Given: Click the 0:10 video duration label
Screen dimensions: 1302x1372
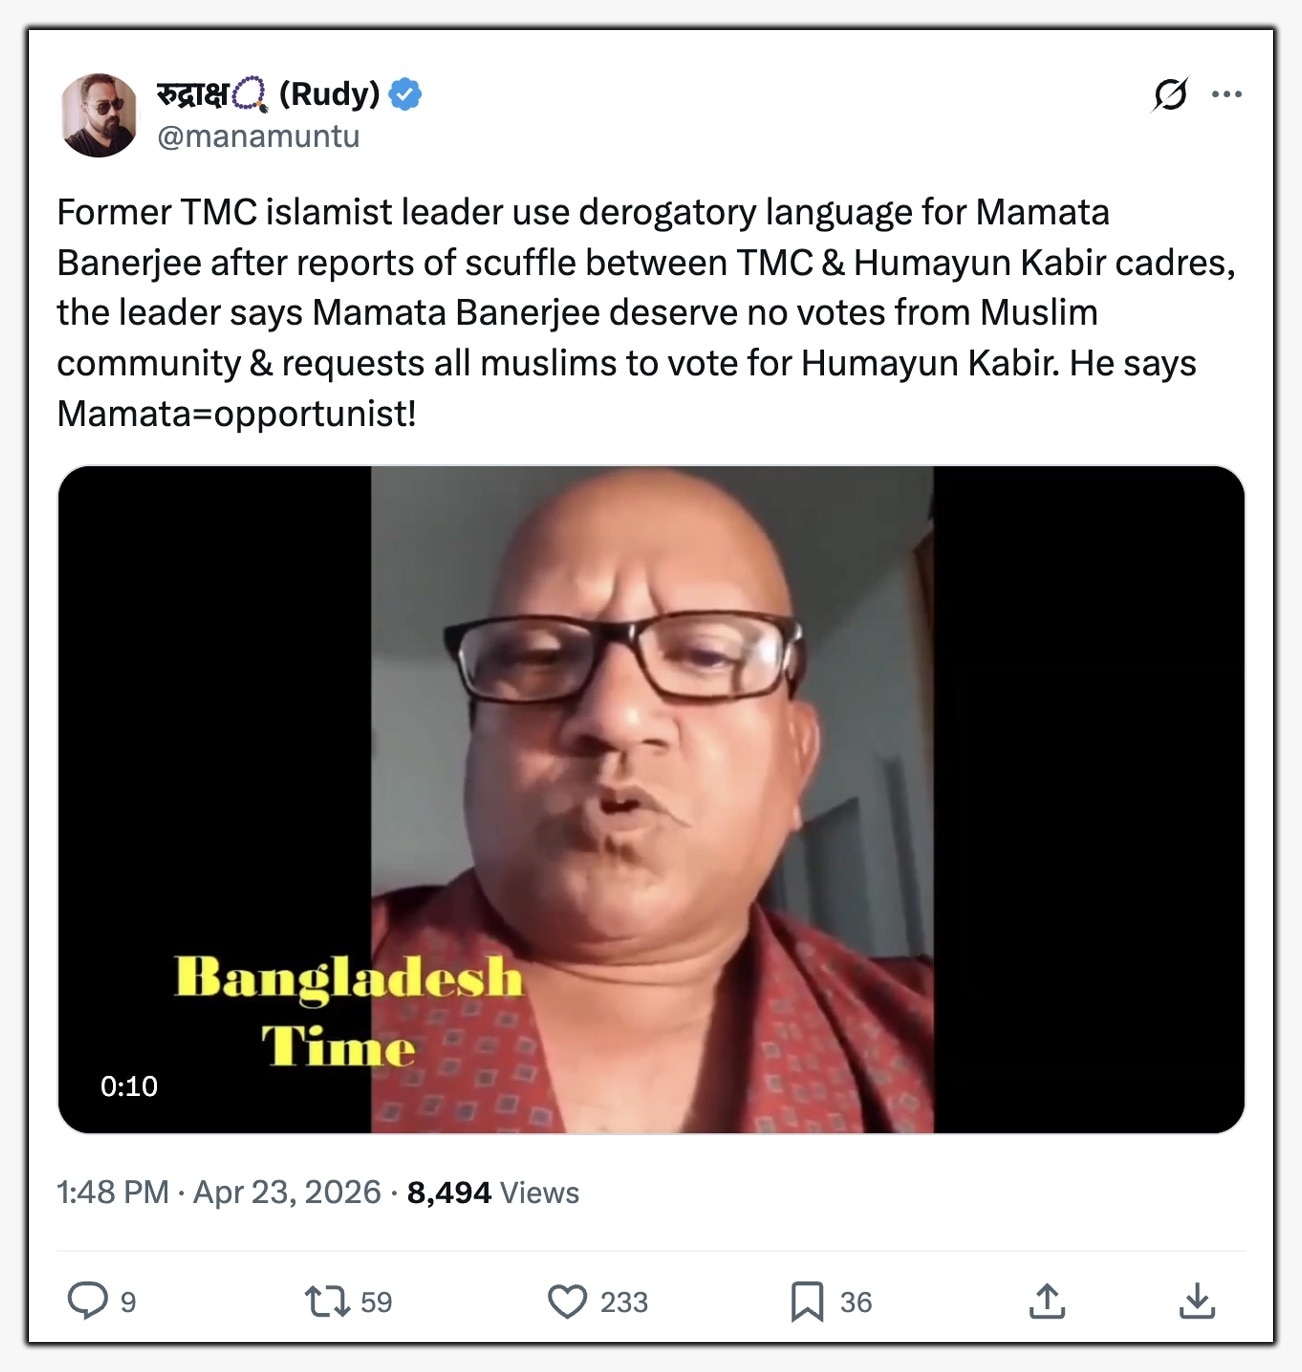Looking at the screenshot, I should coord(129,1086).
